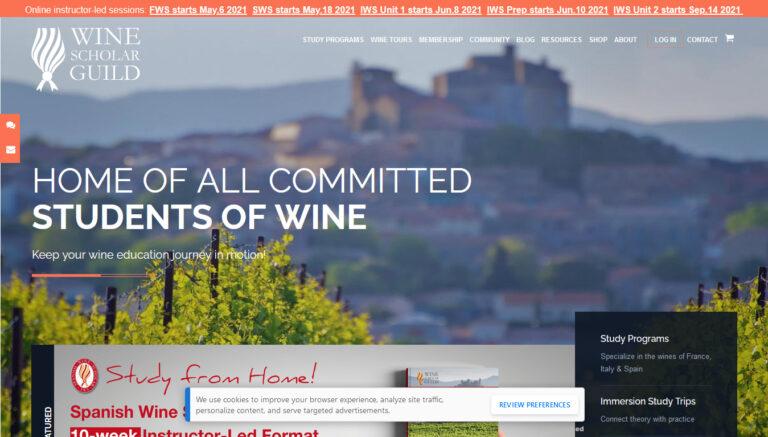Viewport: 768px width, 437px height.
Task: Click the chat bubble sidebar icon
Action: point(10,125)
